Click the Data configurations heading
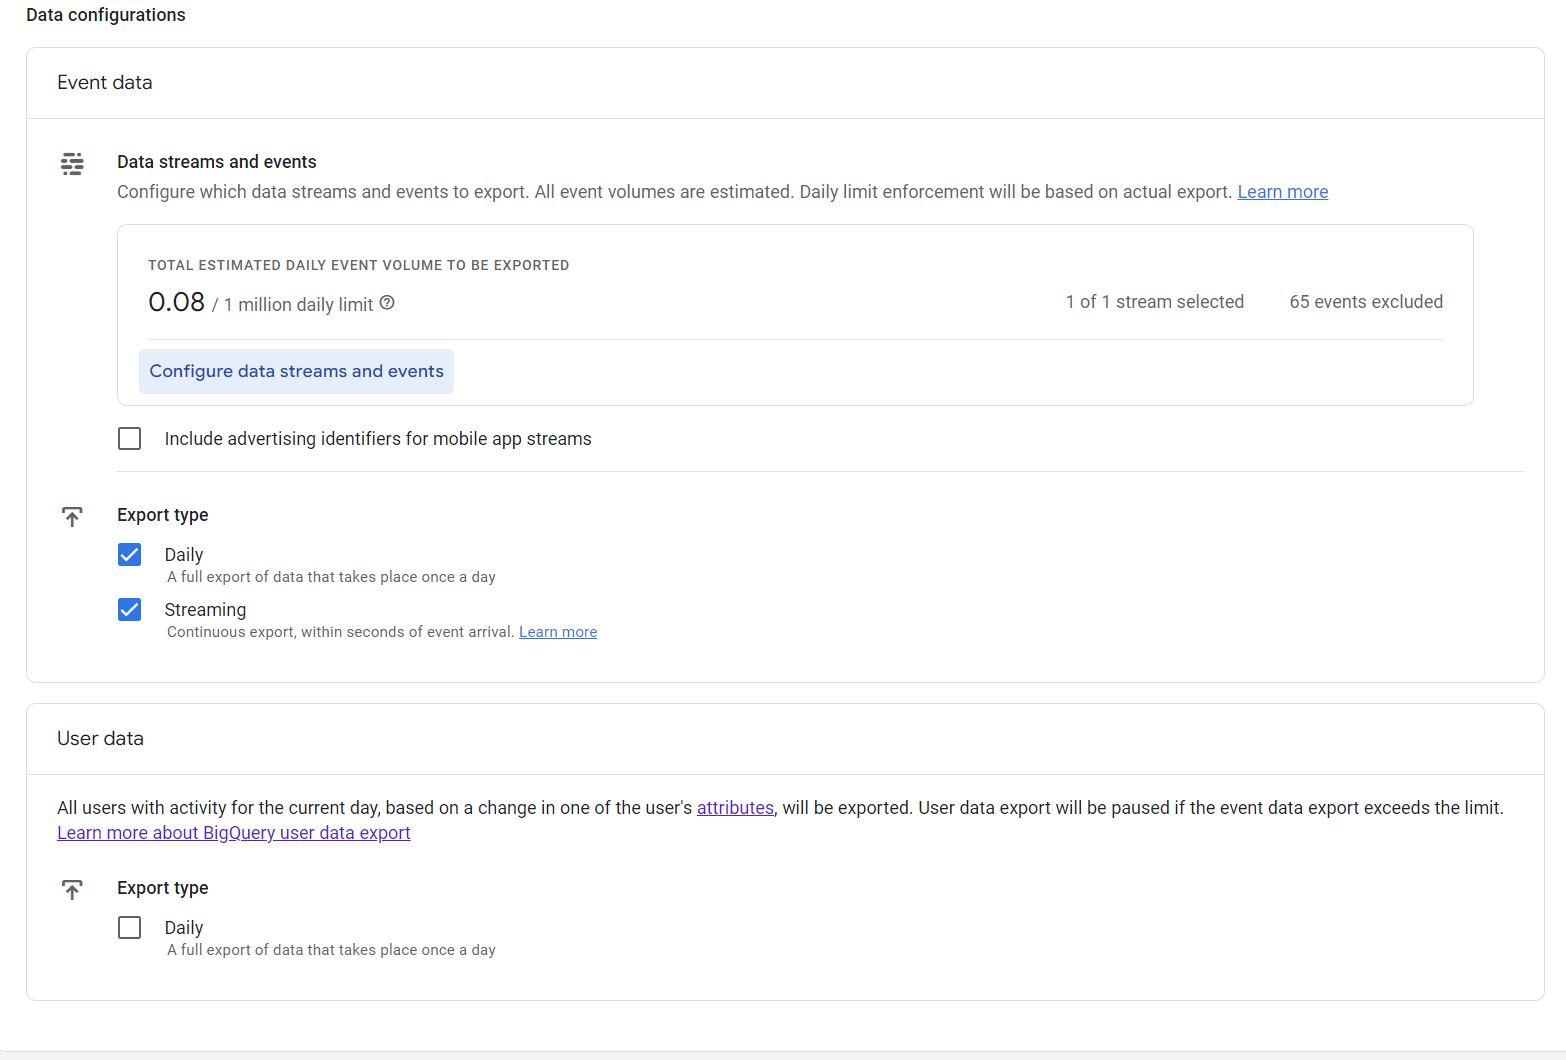The height and width of the screenshot is (1060, 1566). pos(105,14)
